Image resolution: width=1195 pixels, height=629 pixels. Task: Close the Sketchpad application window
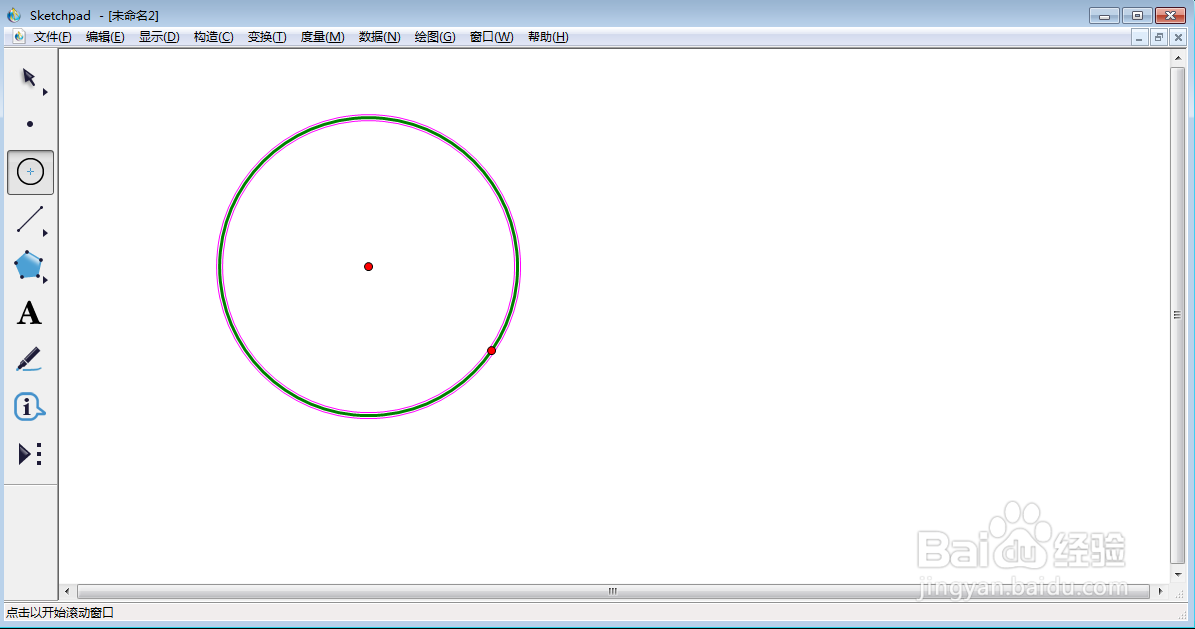[1171, 15]
